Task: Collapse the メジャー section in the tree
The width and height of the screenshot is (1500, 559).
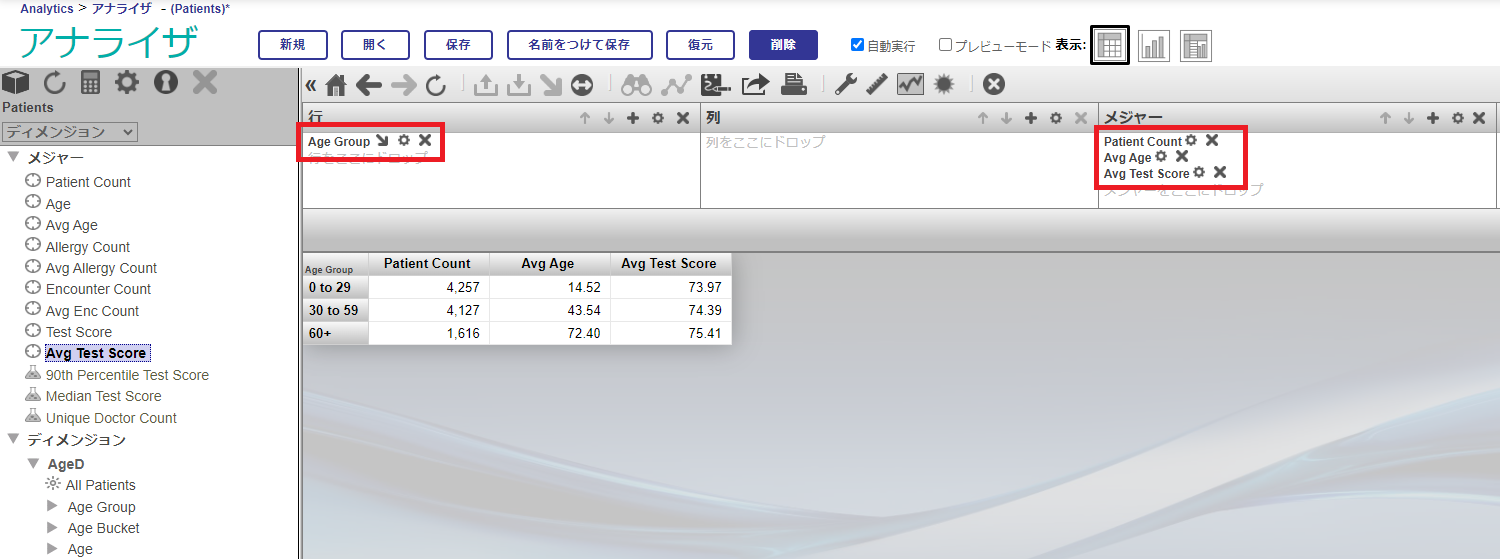Action: (x=14, y=158)
